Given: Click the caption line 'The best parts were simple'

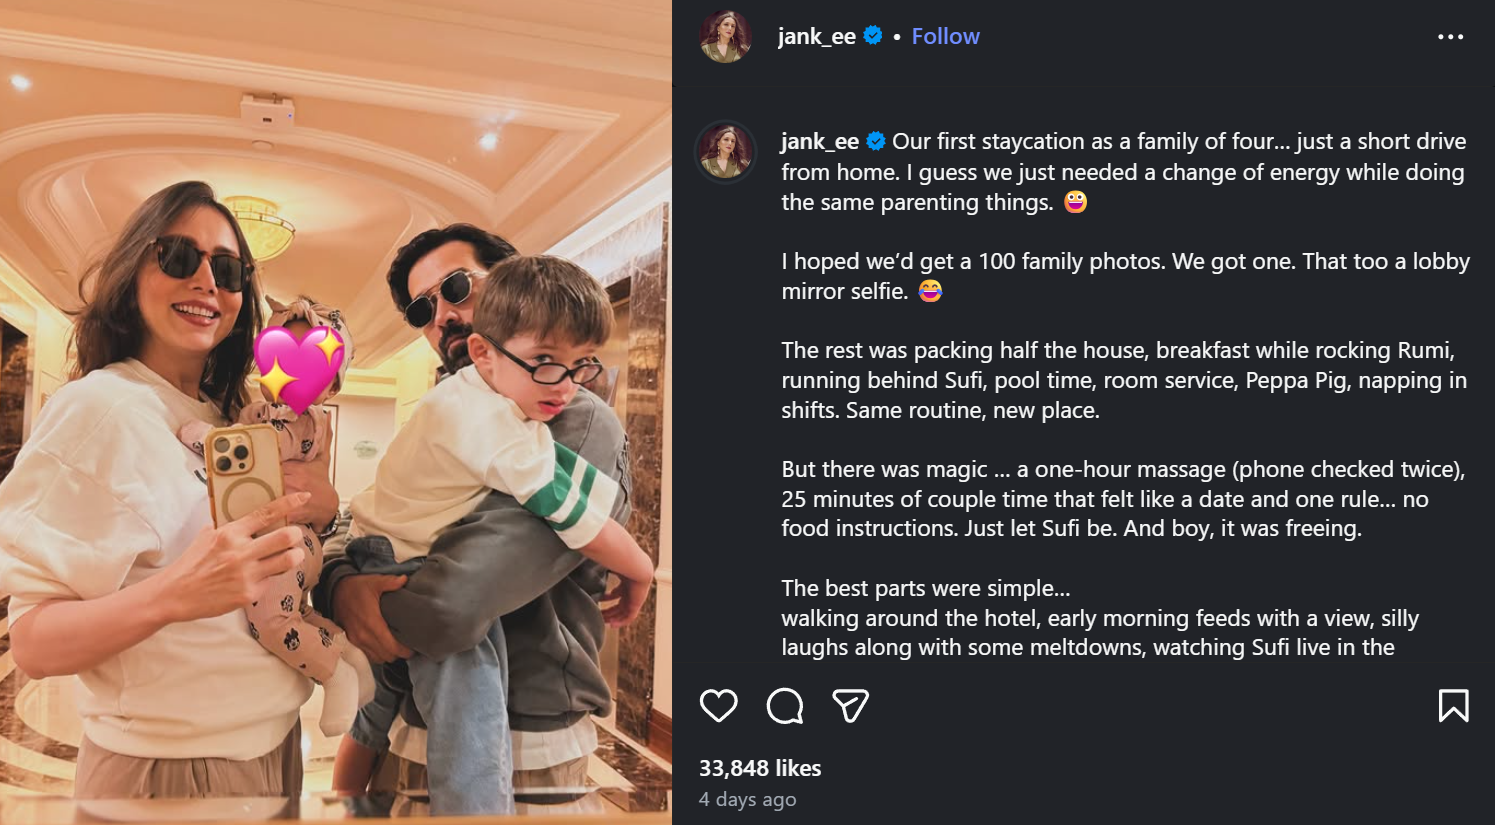Looking at the screenshot, I should tap(926, 588).
